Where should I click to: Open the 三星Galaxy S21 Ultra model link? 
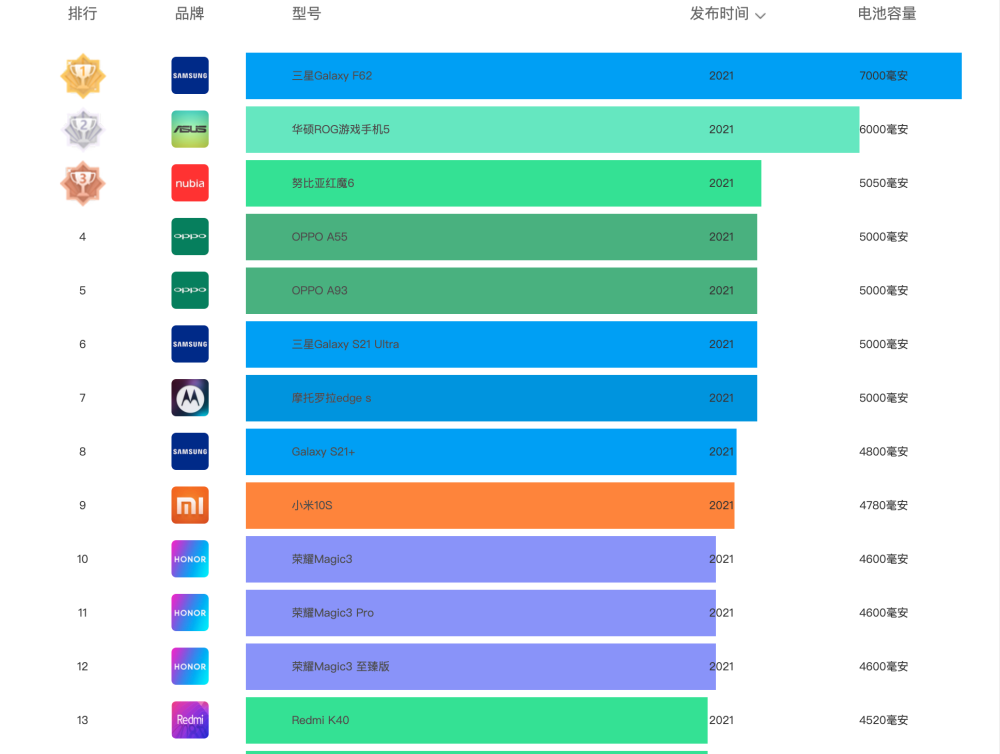click(345, 344)
